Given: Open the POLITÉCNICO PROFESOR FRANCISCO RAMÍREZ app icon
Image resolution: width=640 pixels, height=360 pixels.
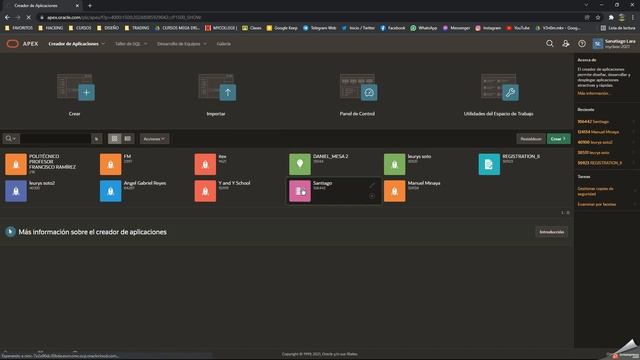Looking at the screenshot, I should [x=16, y=164].
